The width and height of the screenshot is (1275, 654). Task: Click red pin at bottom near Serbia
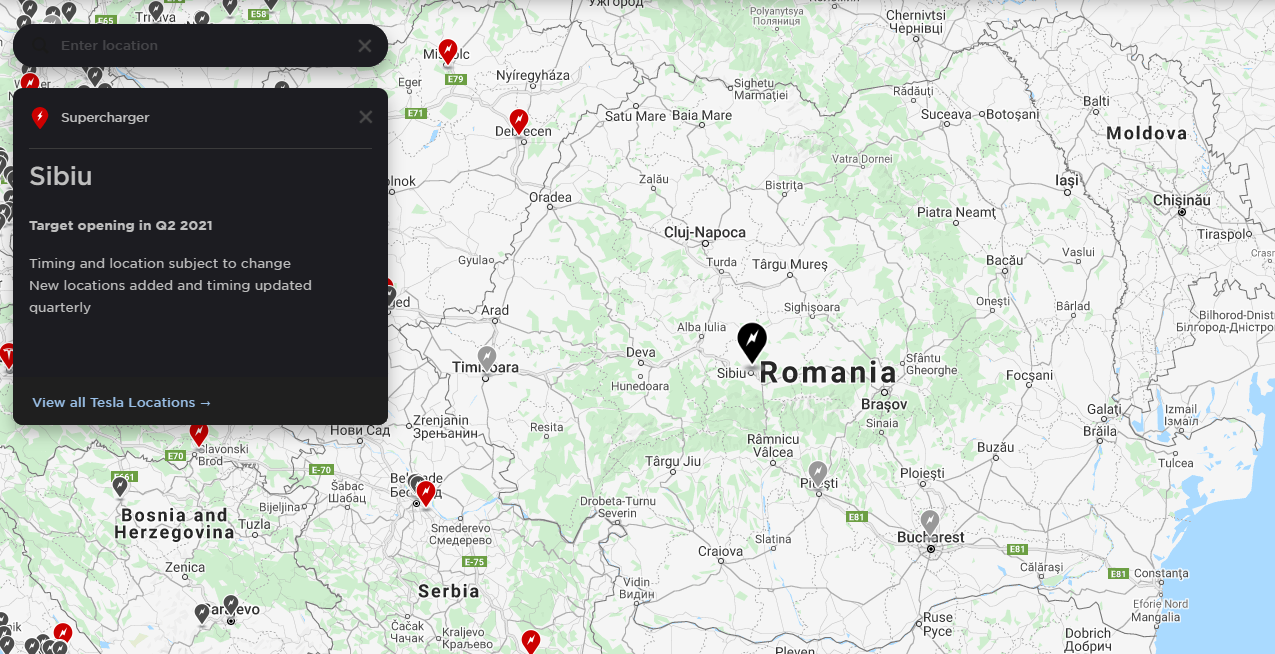[x=531, y=640]
